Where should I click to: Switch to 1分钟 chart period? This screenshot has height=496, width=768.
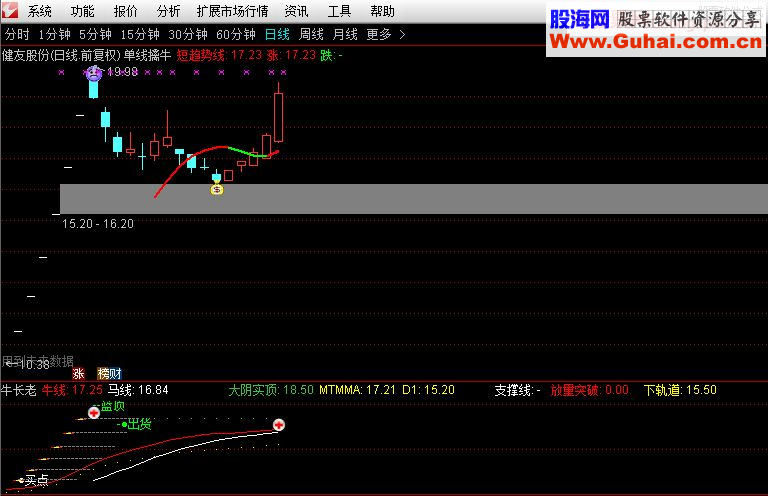(x=54, y=35)
